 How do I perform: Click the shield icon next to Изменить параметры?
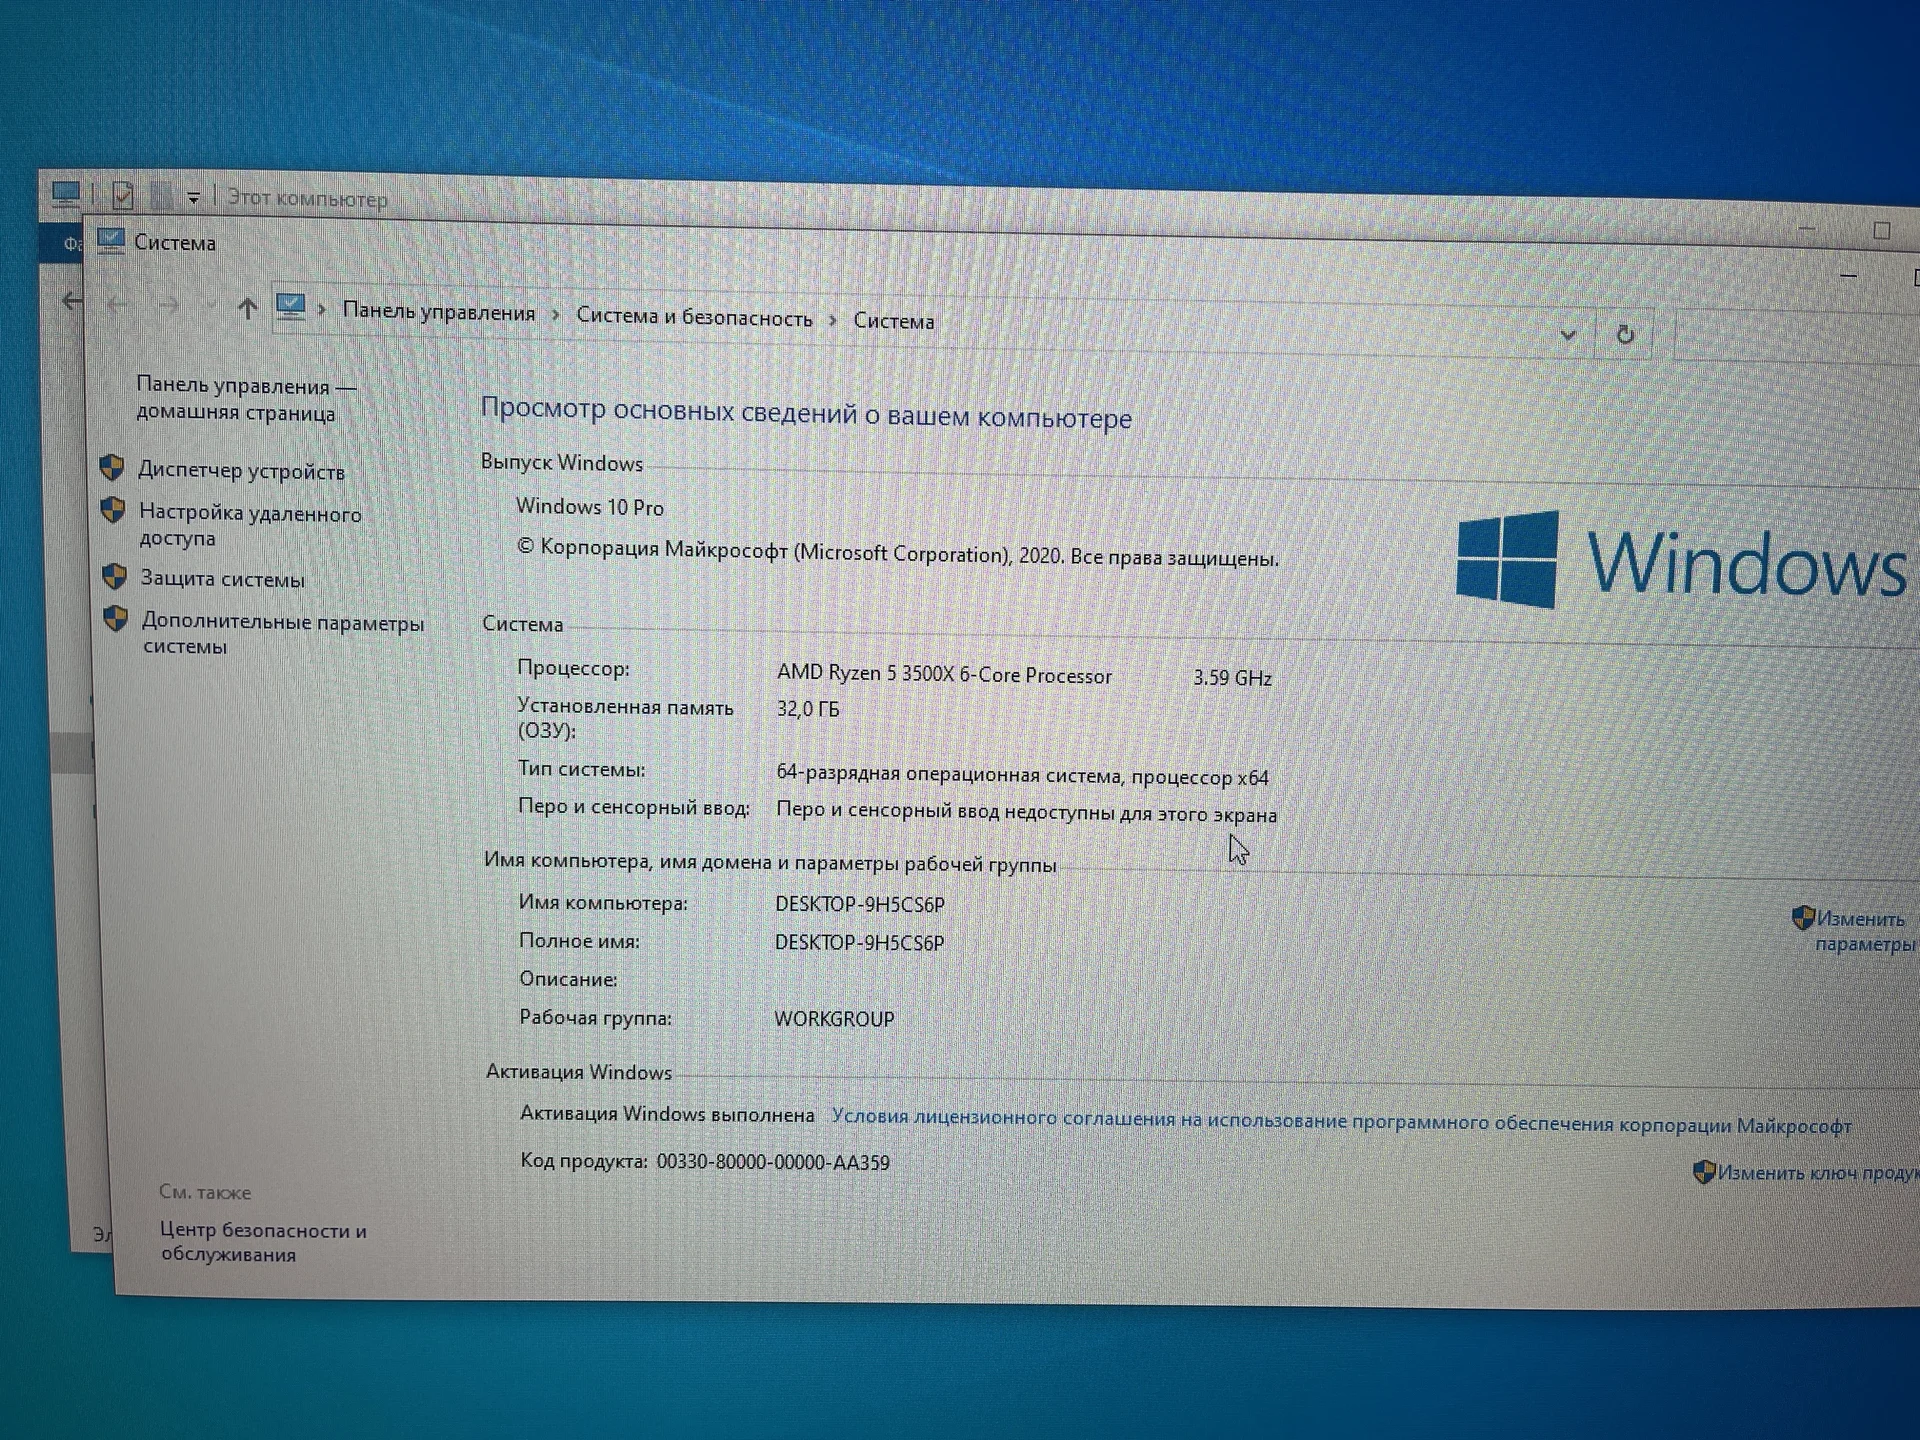pos(1803,917)
